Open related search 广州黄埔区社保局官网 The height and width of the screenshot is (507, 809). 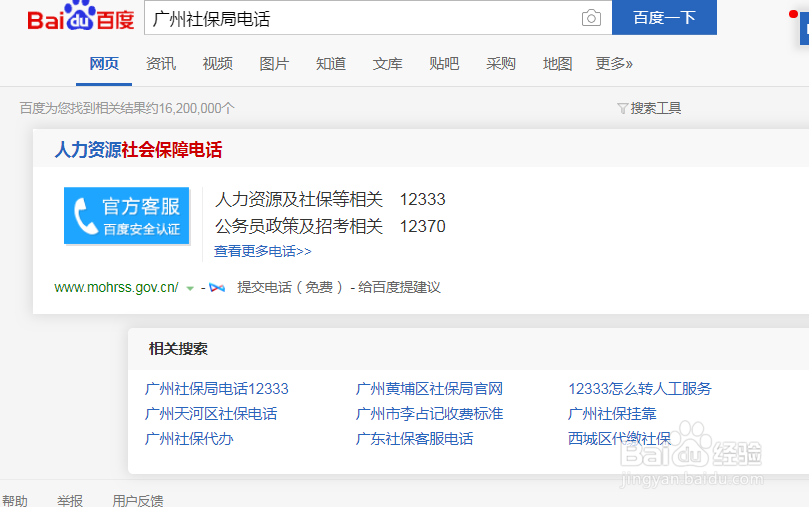(429, 388)
